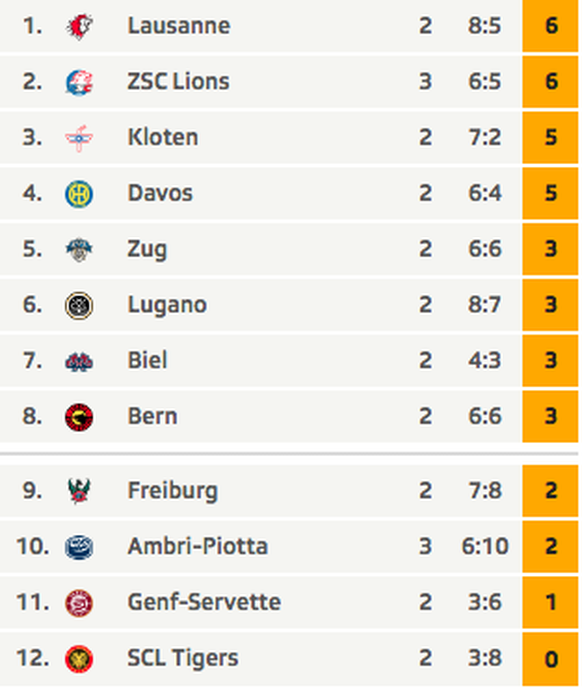582x688 pixels.
Task: Click the Kloten airplane logo
Action: pos(79,138)
